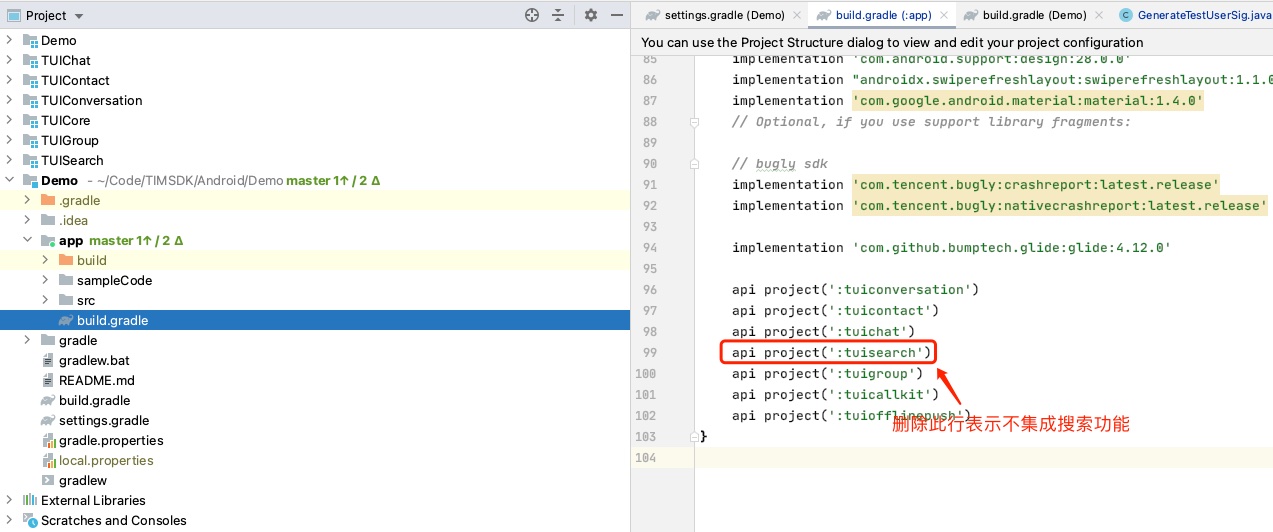Screen dimensions: 1273x532
Task: Expand the TUIChat module
Action: [10, 61]
